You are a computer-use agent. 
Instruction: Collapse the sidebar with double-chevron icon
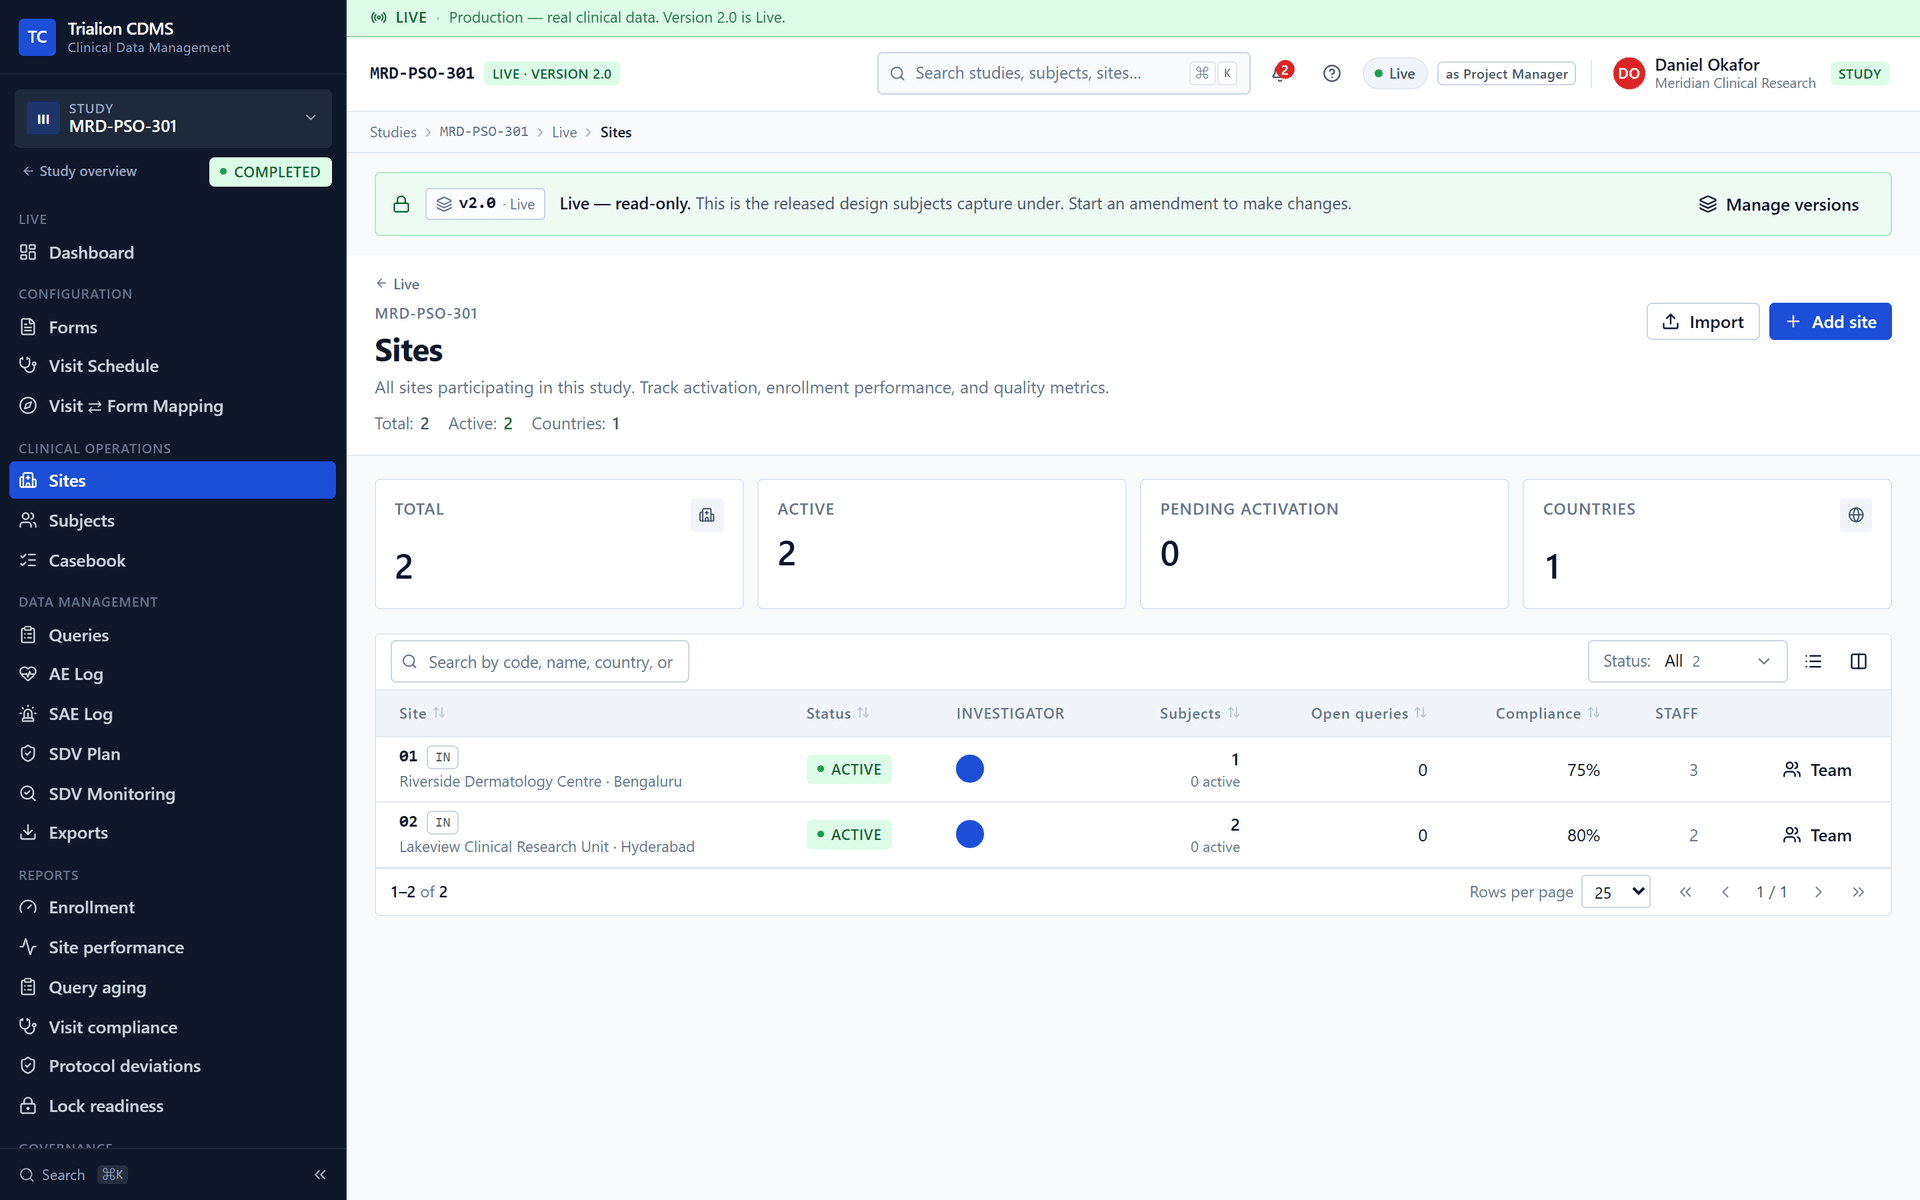320,1174
